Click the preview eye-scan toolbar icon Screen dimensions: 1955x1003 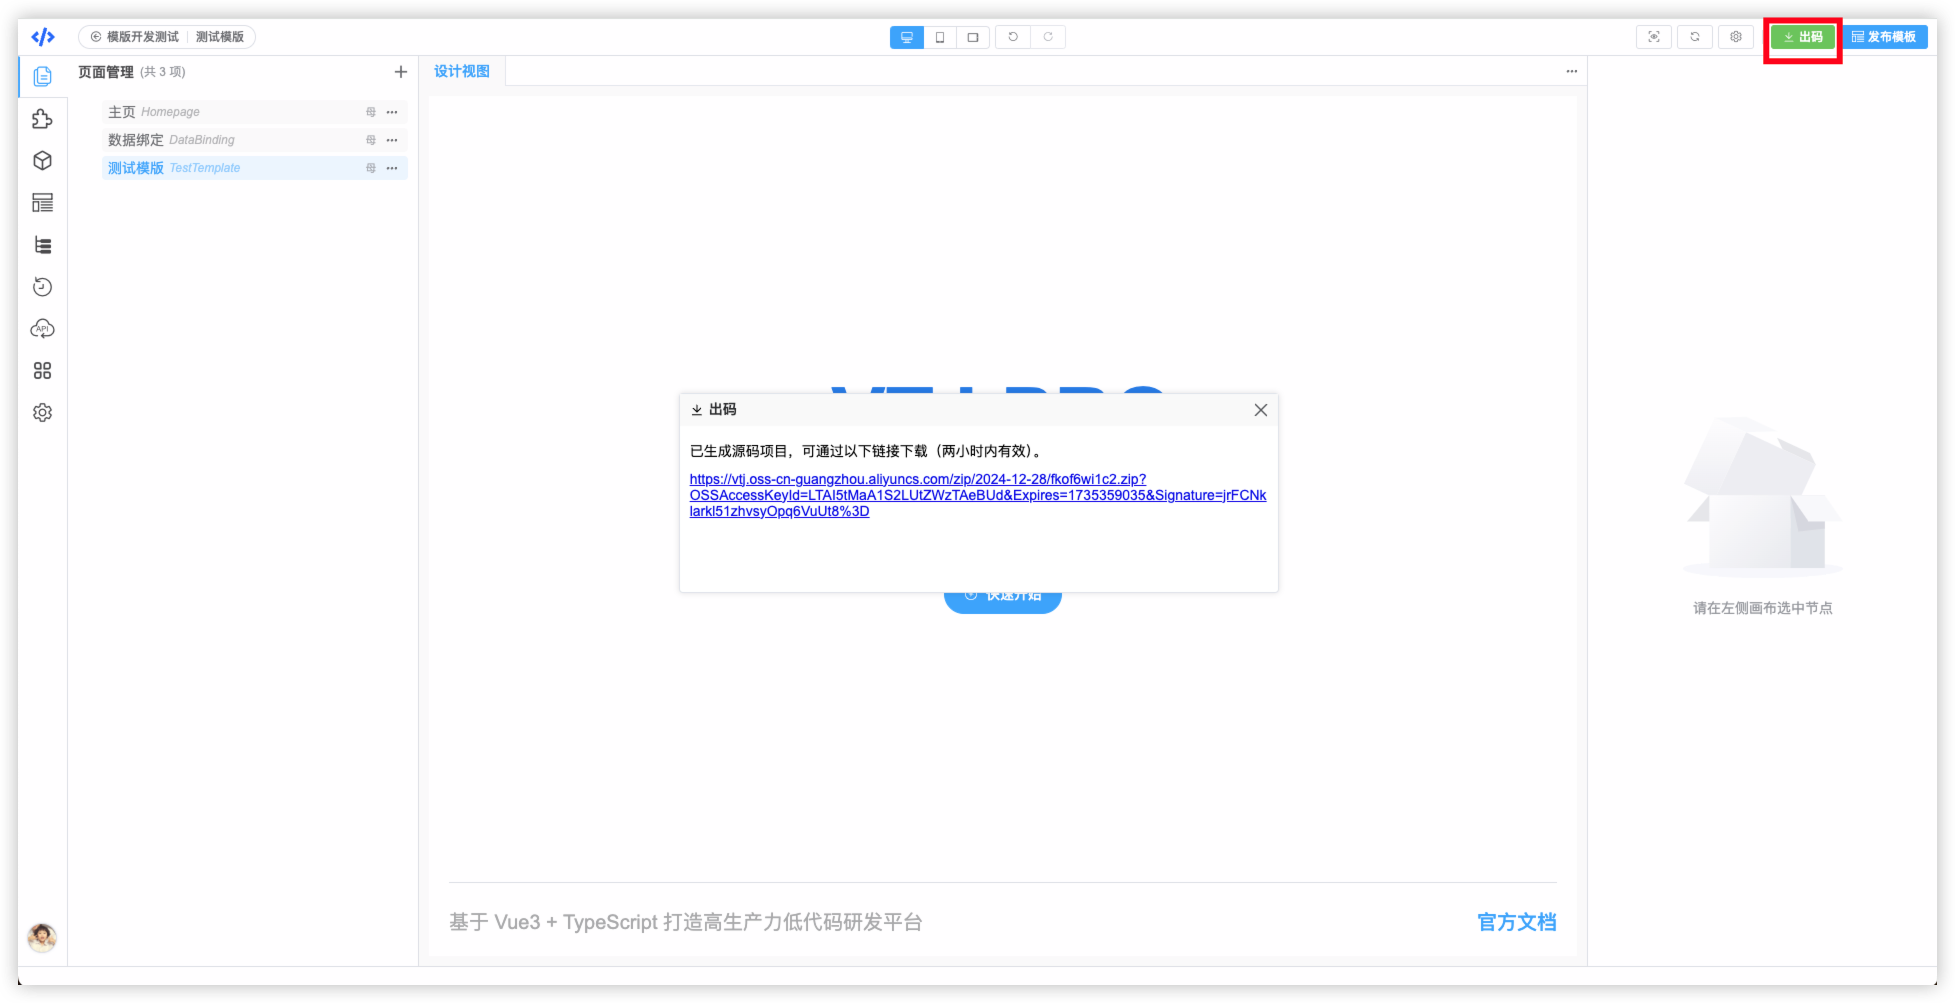pos(1654,37)
